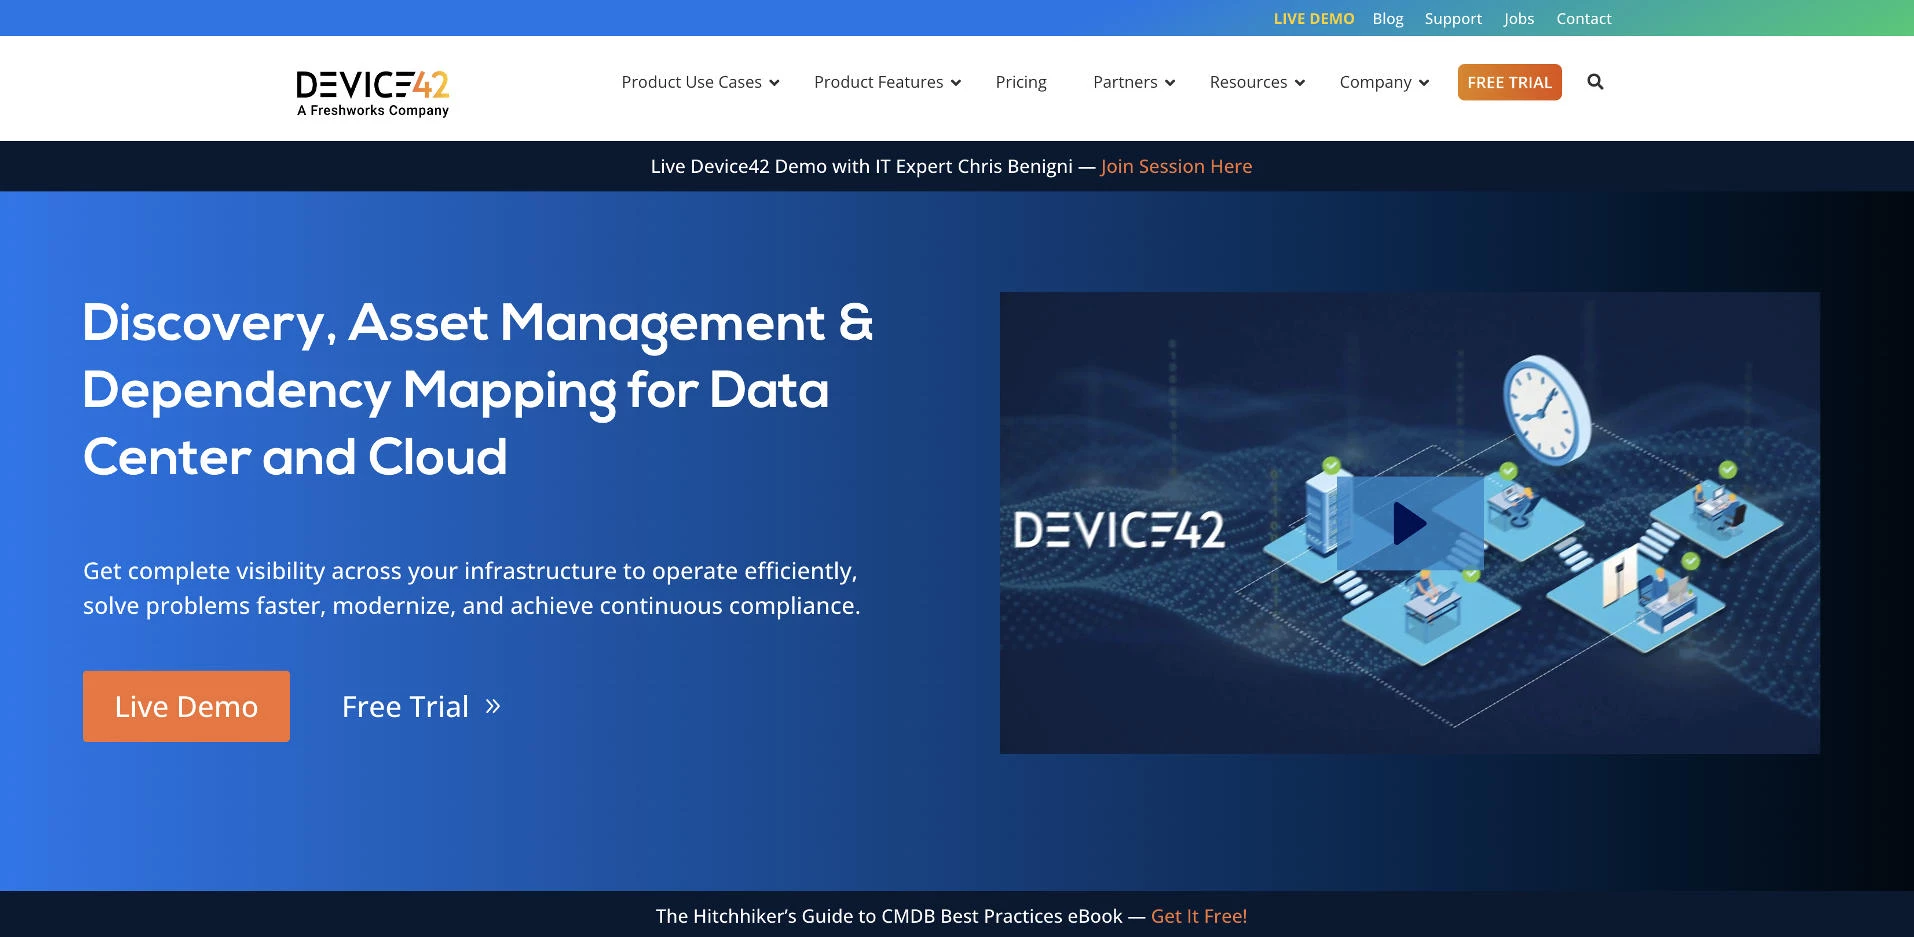Open the Contact link
Image resolution: width=1914 pixels, height=937 pixels.
coord(1583,18)
